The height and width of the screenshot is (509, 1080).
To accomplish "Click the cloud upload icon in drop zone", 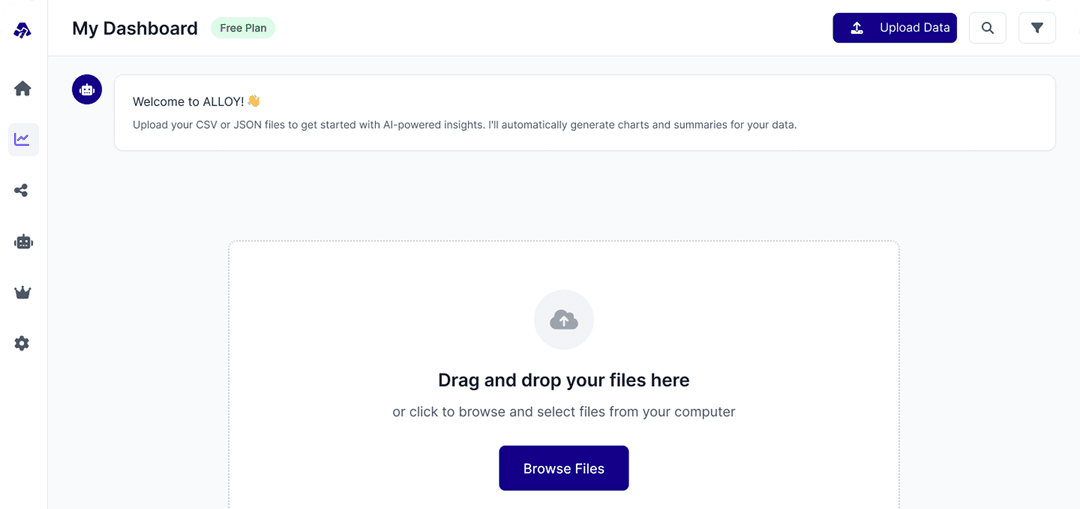I will pyautogui.click(x=564, y=320).
